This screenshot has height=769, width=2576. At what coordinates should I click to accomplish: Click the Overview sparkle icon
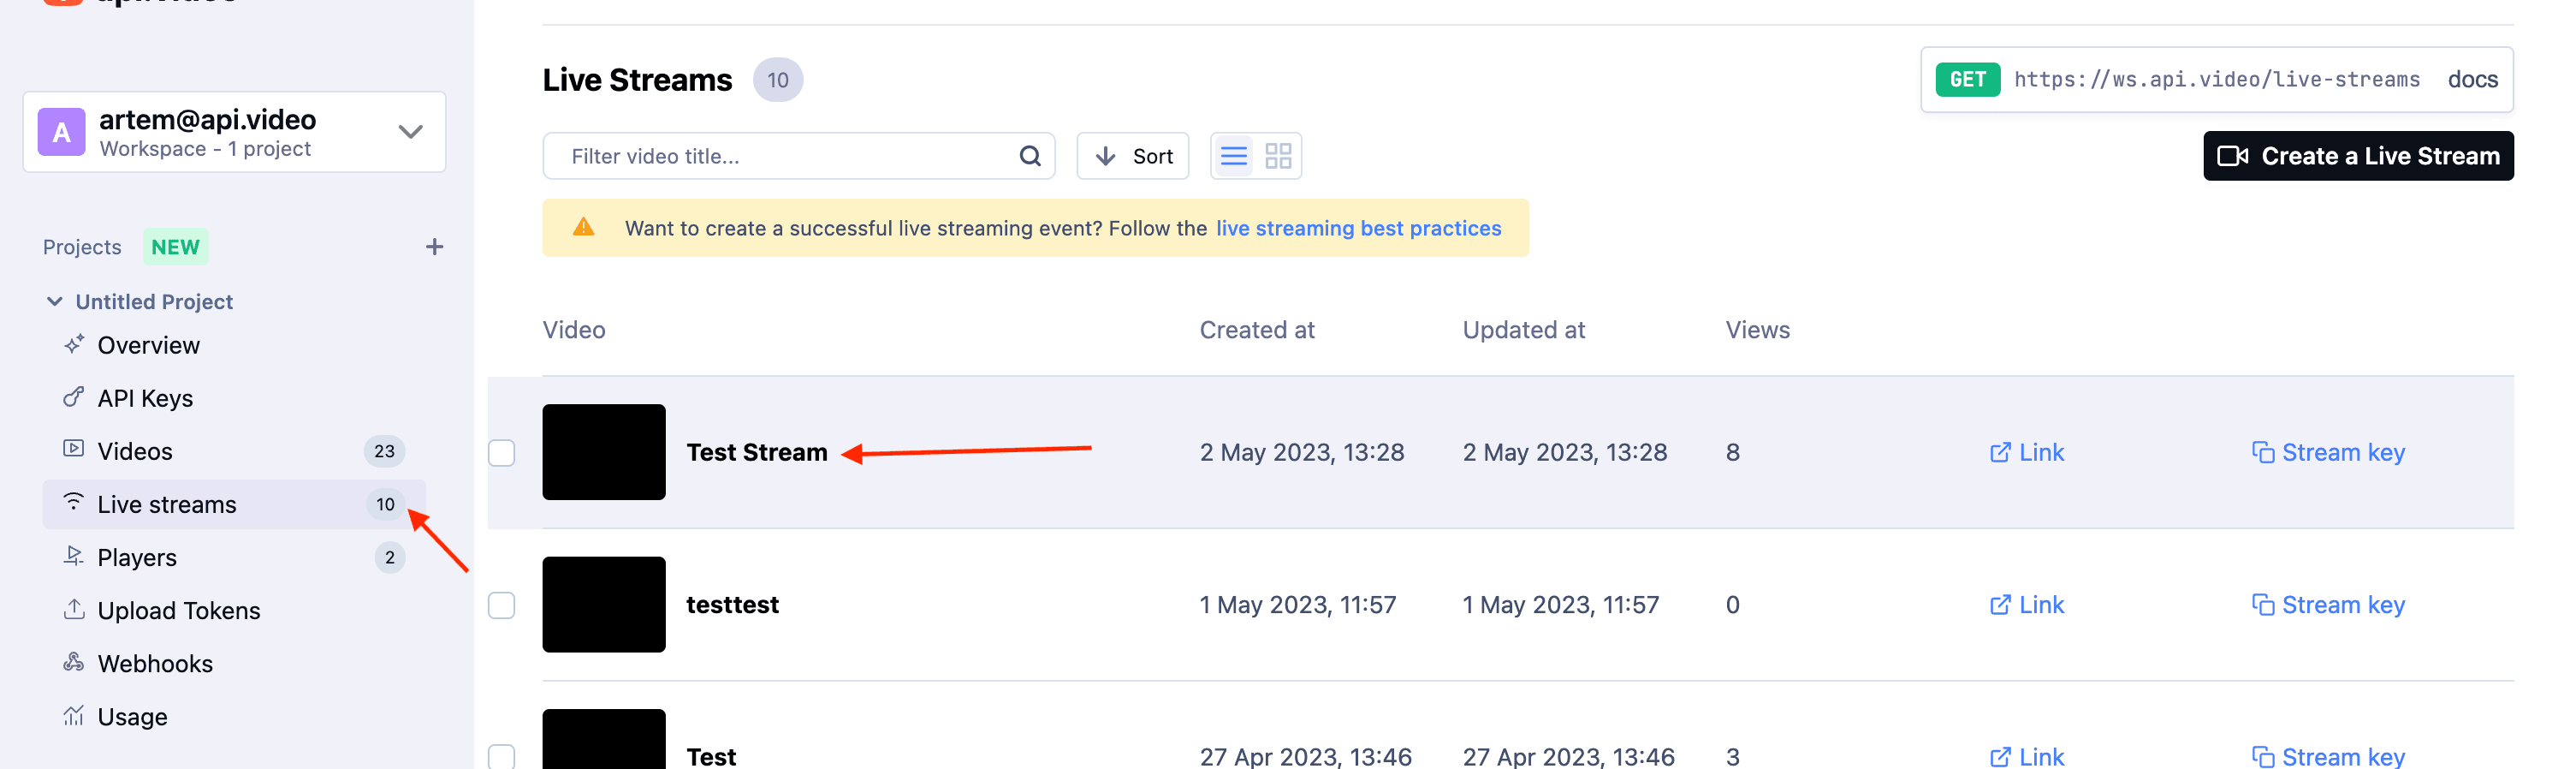(x=74, y=344)
